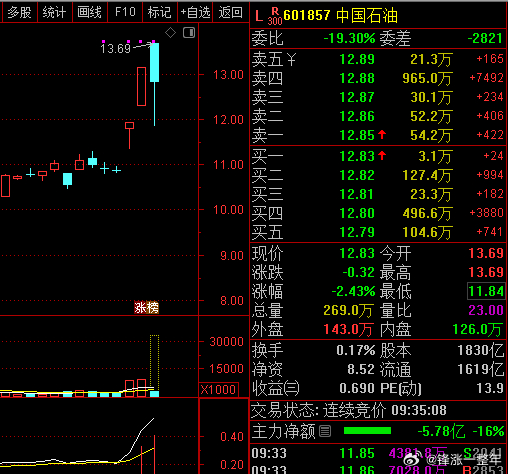Click the dotted yellow projected volume bar
The height and width of the screenshot is (474, 508).
coord(154,363)
